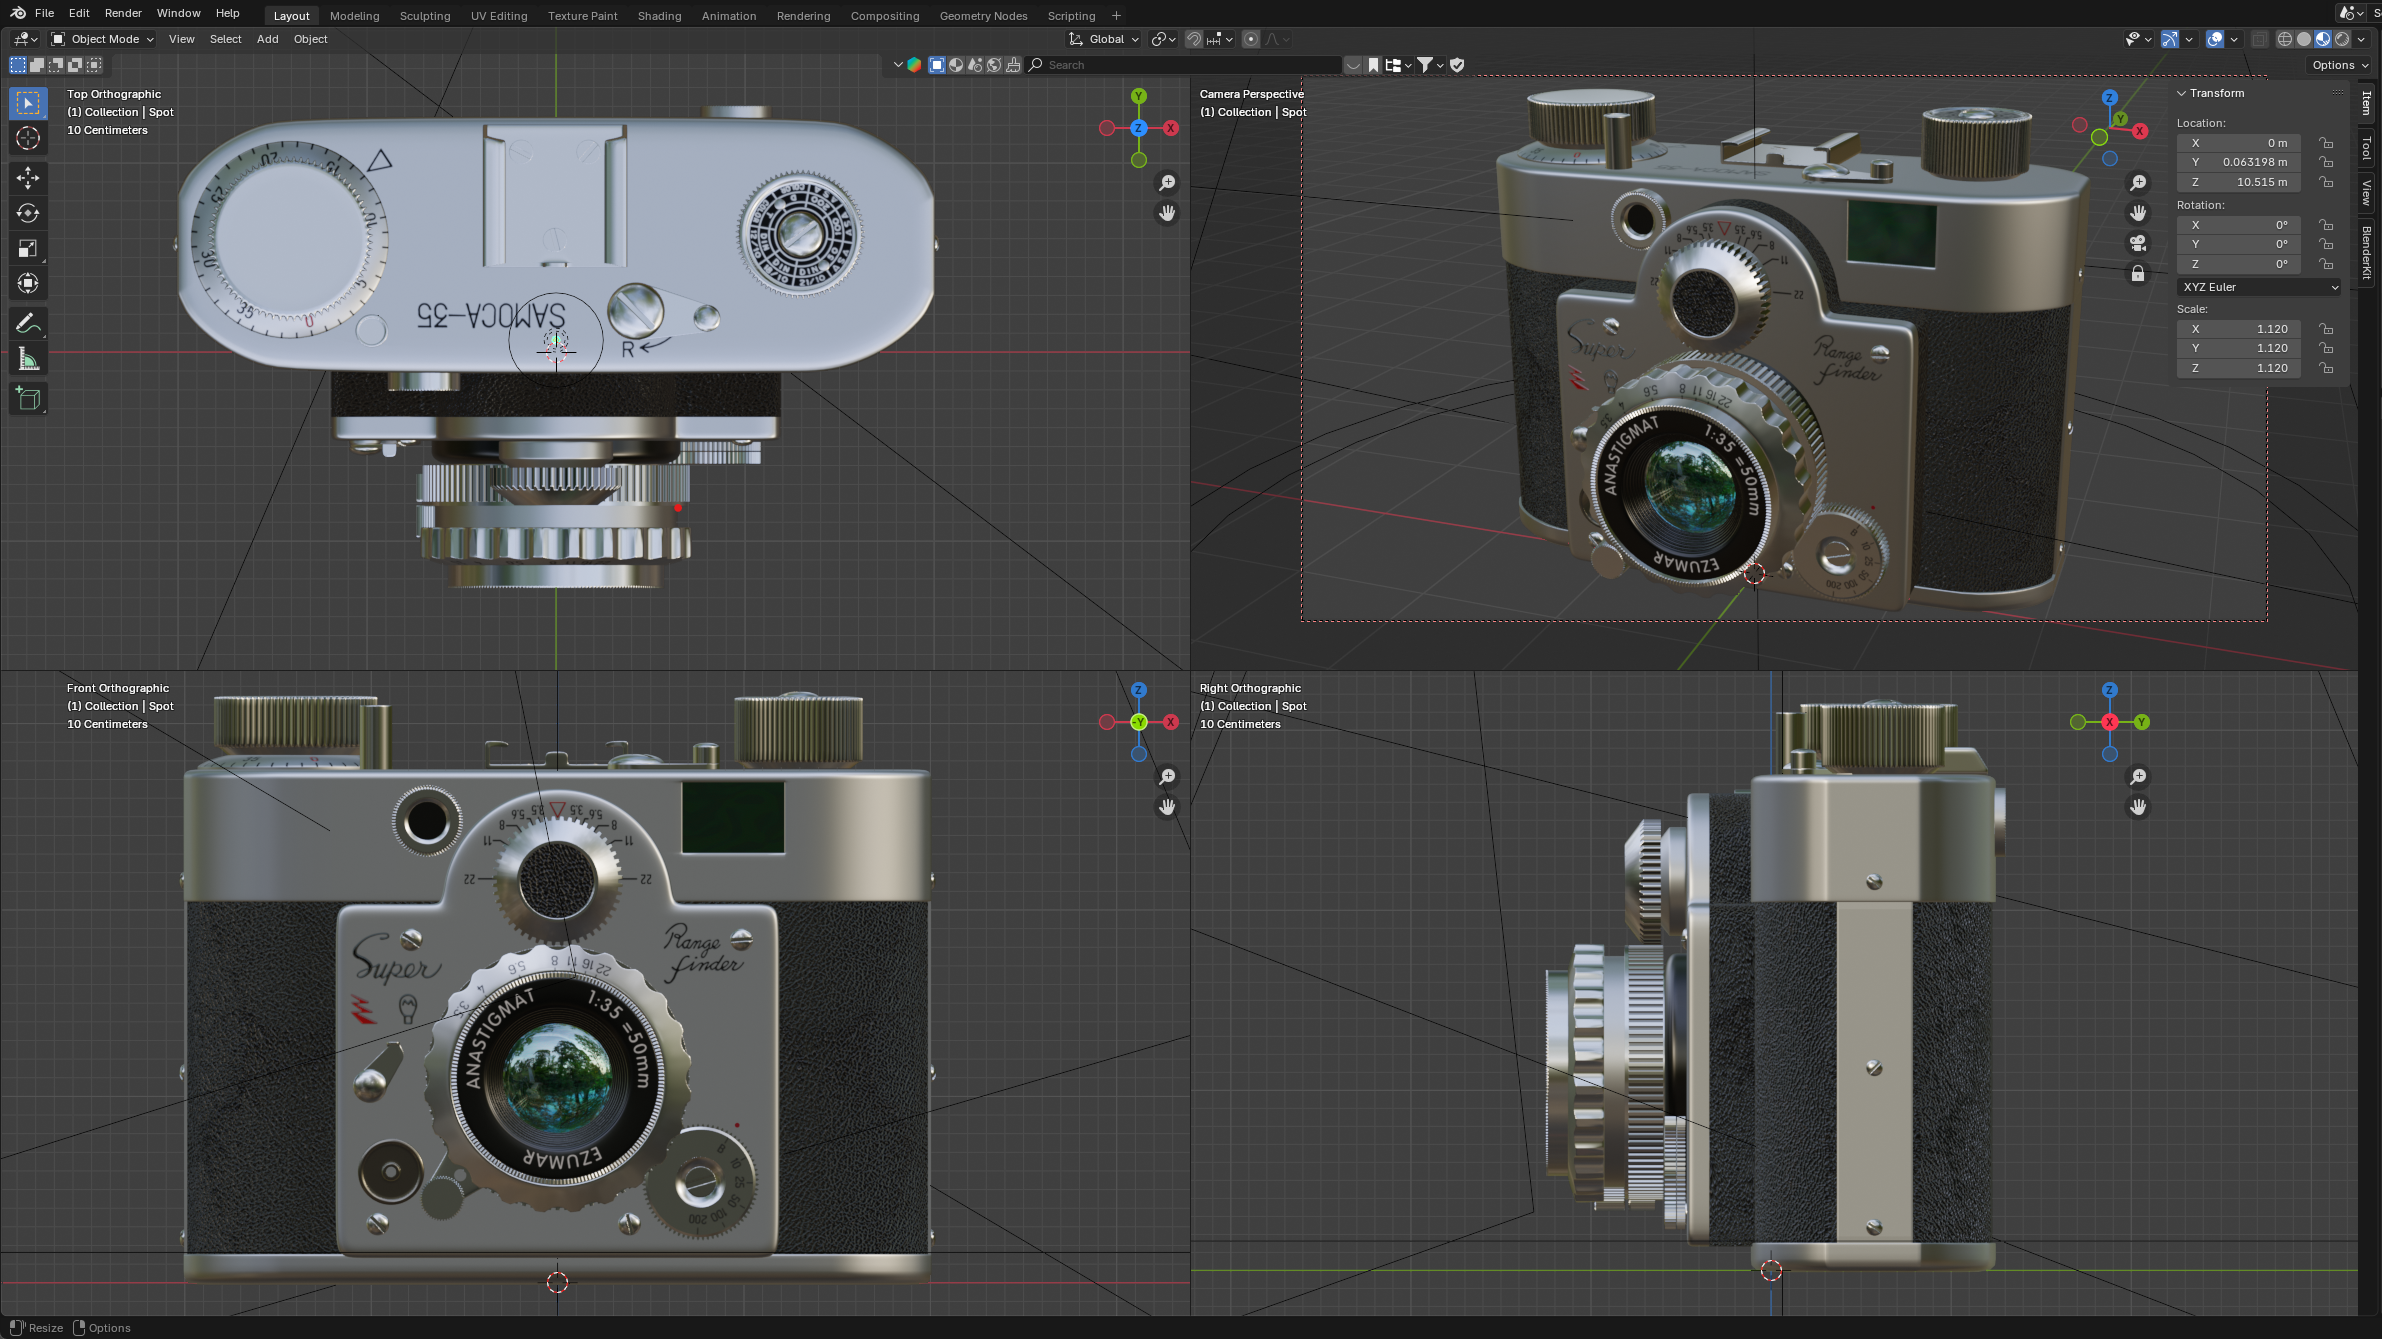Toggle snapping magnet
This screenshot has height=1339, width=2382.
tap(1194, 39)
